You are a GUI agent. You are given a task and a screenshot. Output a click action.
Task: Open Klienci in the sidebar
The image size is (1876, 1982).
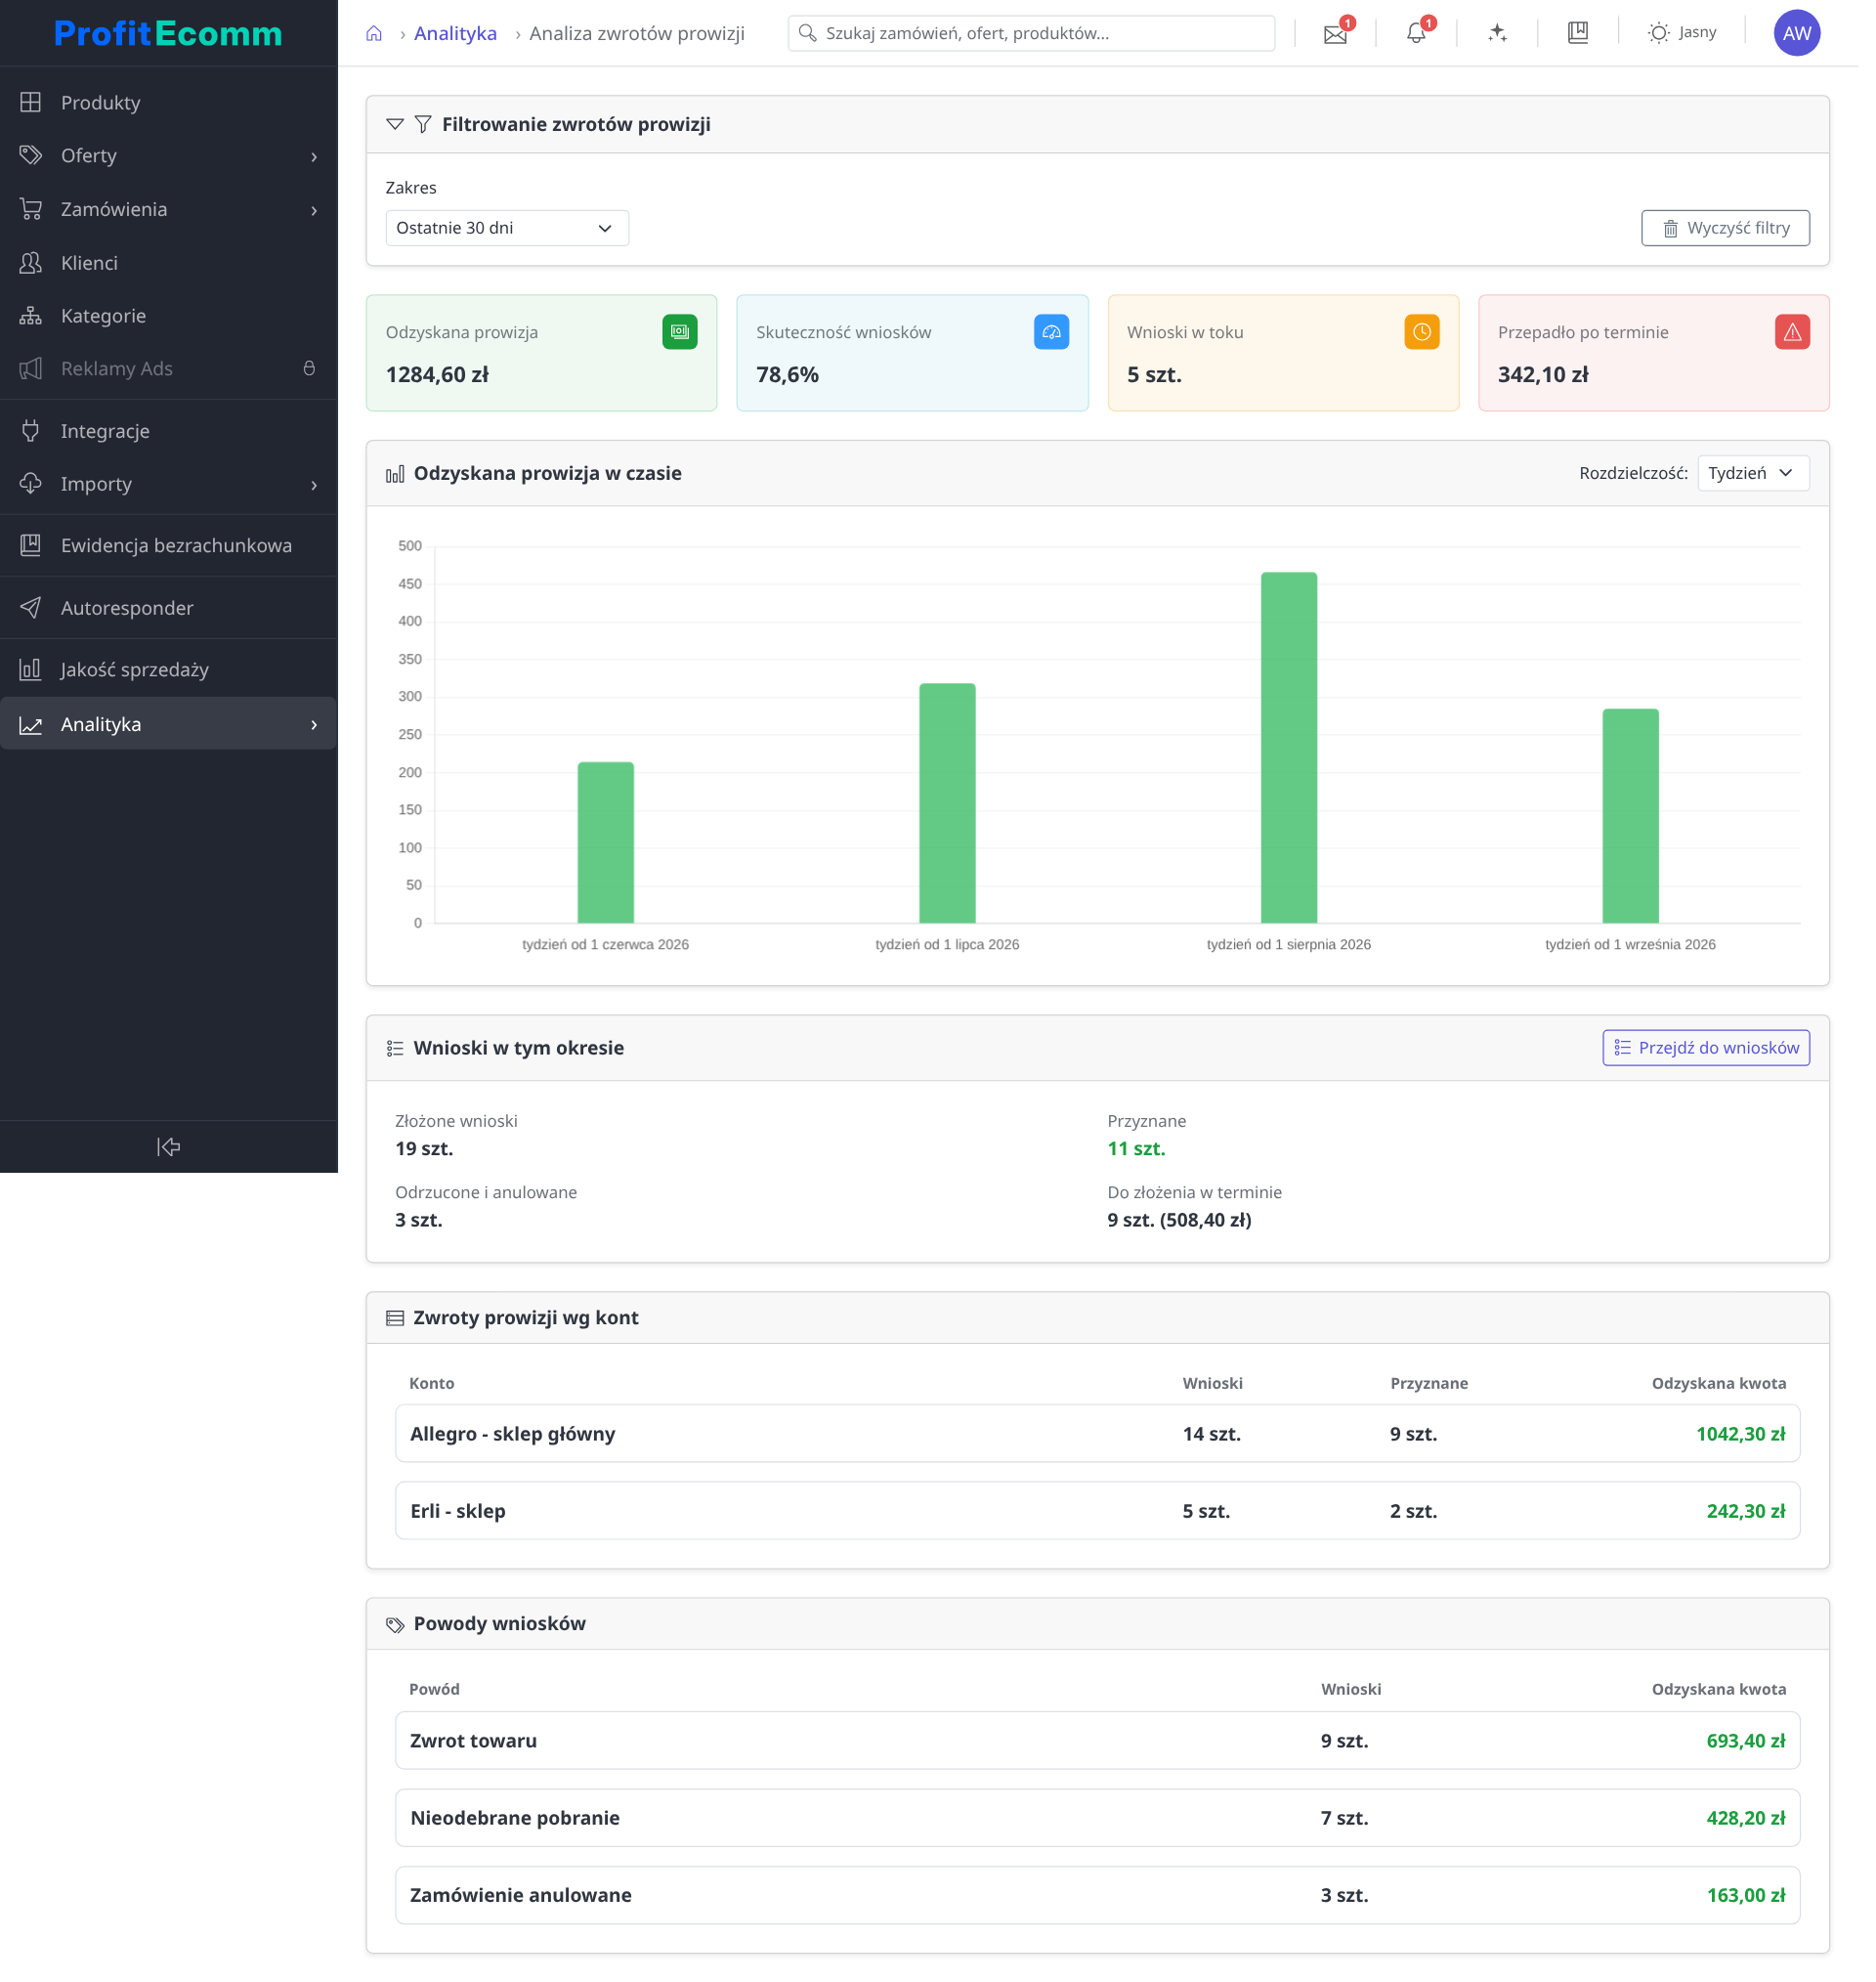coord(170,265)
